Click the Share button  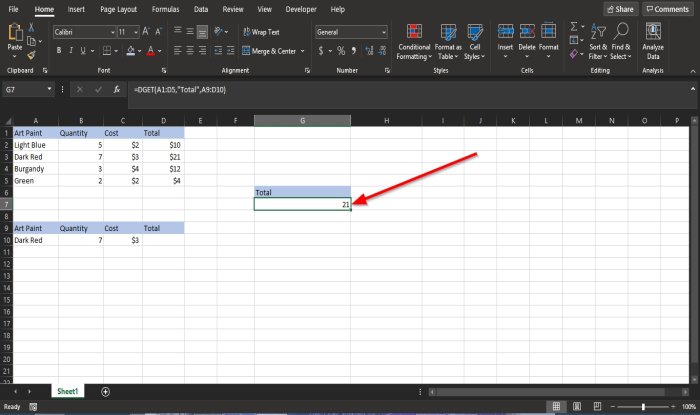[x=620, y=8]
